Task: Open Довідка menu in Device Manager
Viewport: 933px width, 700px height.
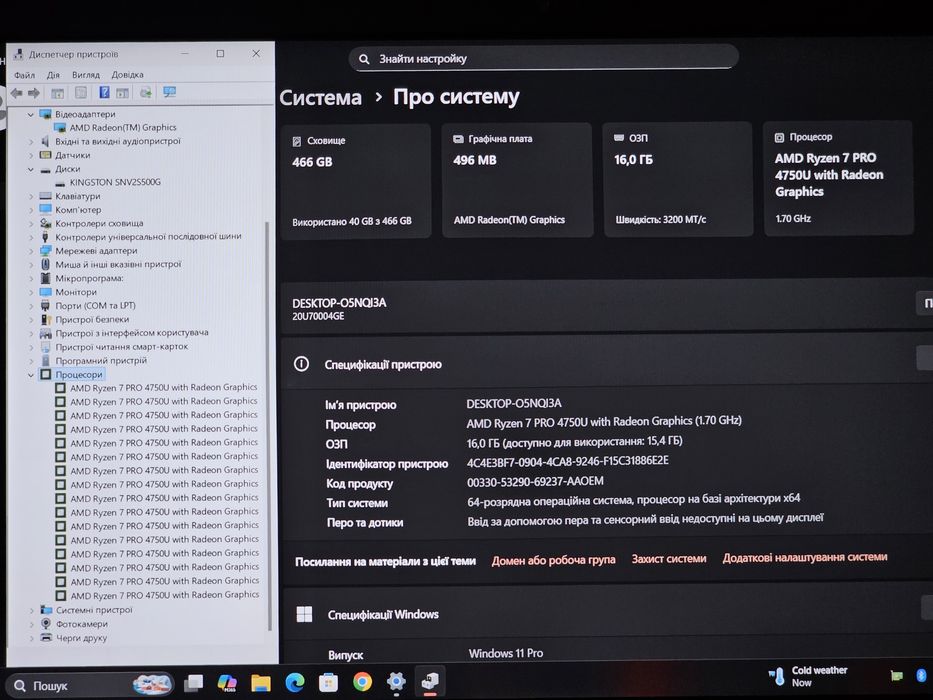Action: click(x=127, y=75)
